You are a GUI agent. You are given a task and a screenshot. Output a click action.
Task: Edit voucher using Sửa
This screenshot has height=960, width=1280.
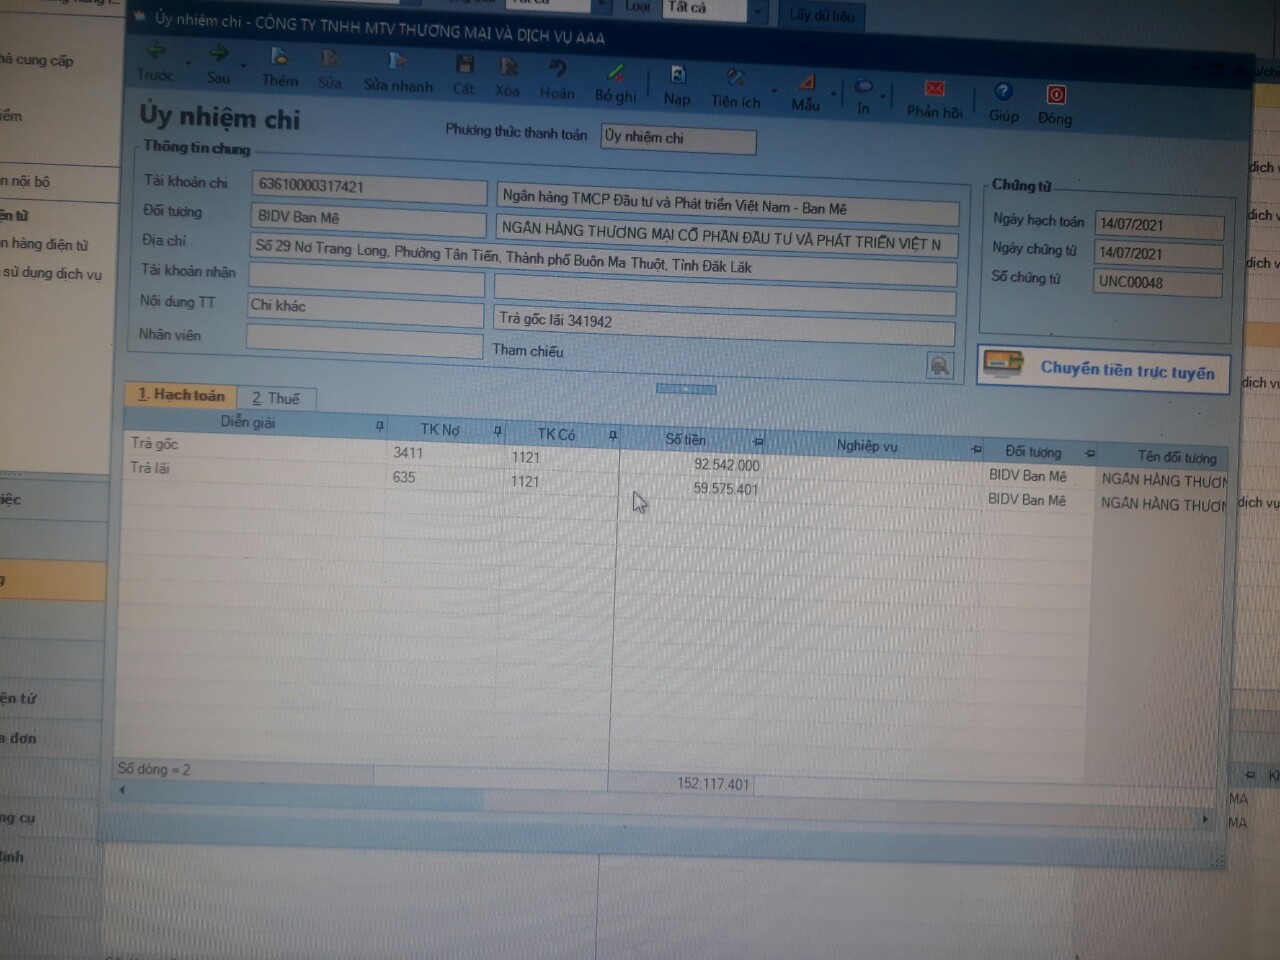point(330,69)
